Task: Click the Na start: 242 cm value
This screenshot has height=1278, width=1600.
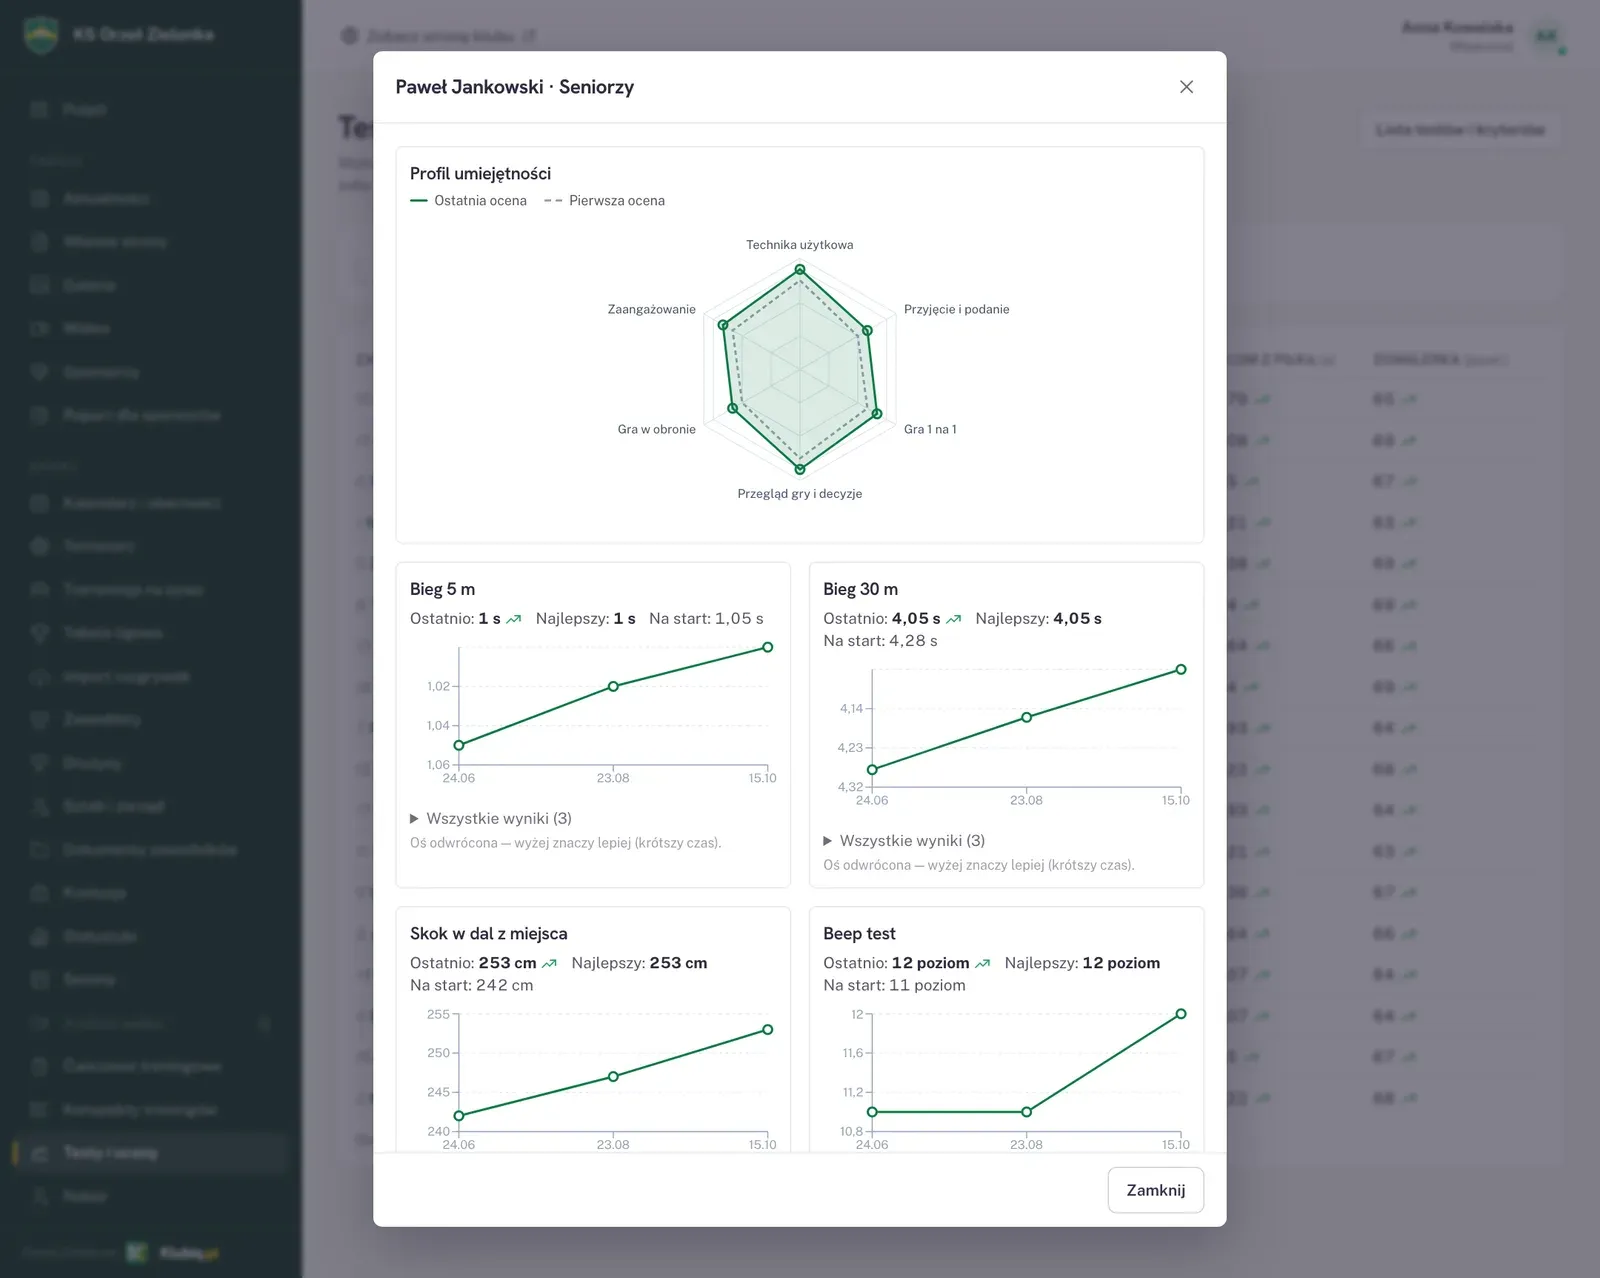Action: [472, 985]
